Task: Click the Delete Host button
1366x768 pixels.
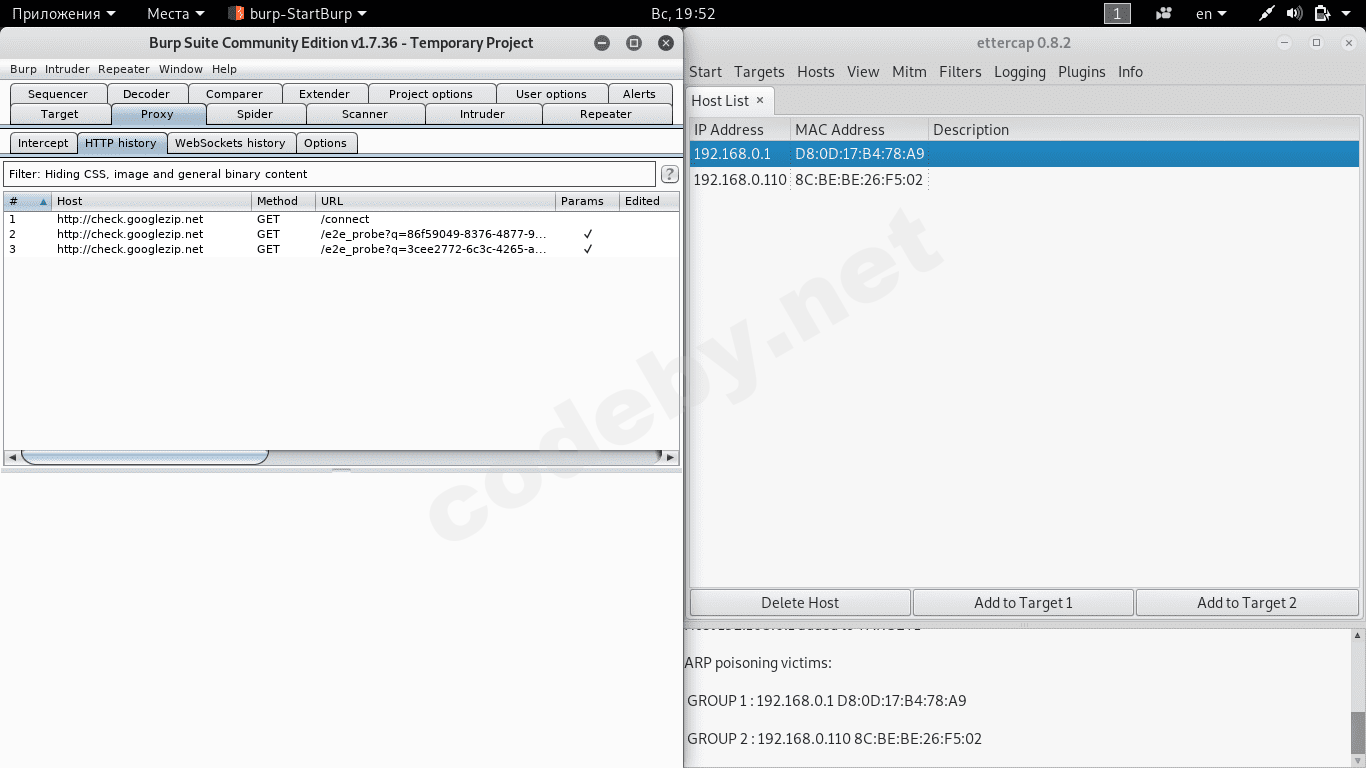Action: (x=800, y=603)
